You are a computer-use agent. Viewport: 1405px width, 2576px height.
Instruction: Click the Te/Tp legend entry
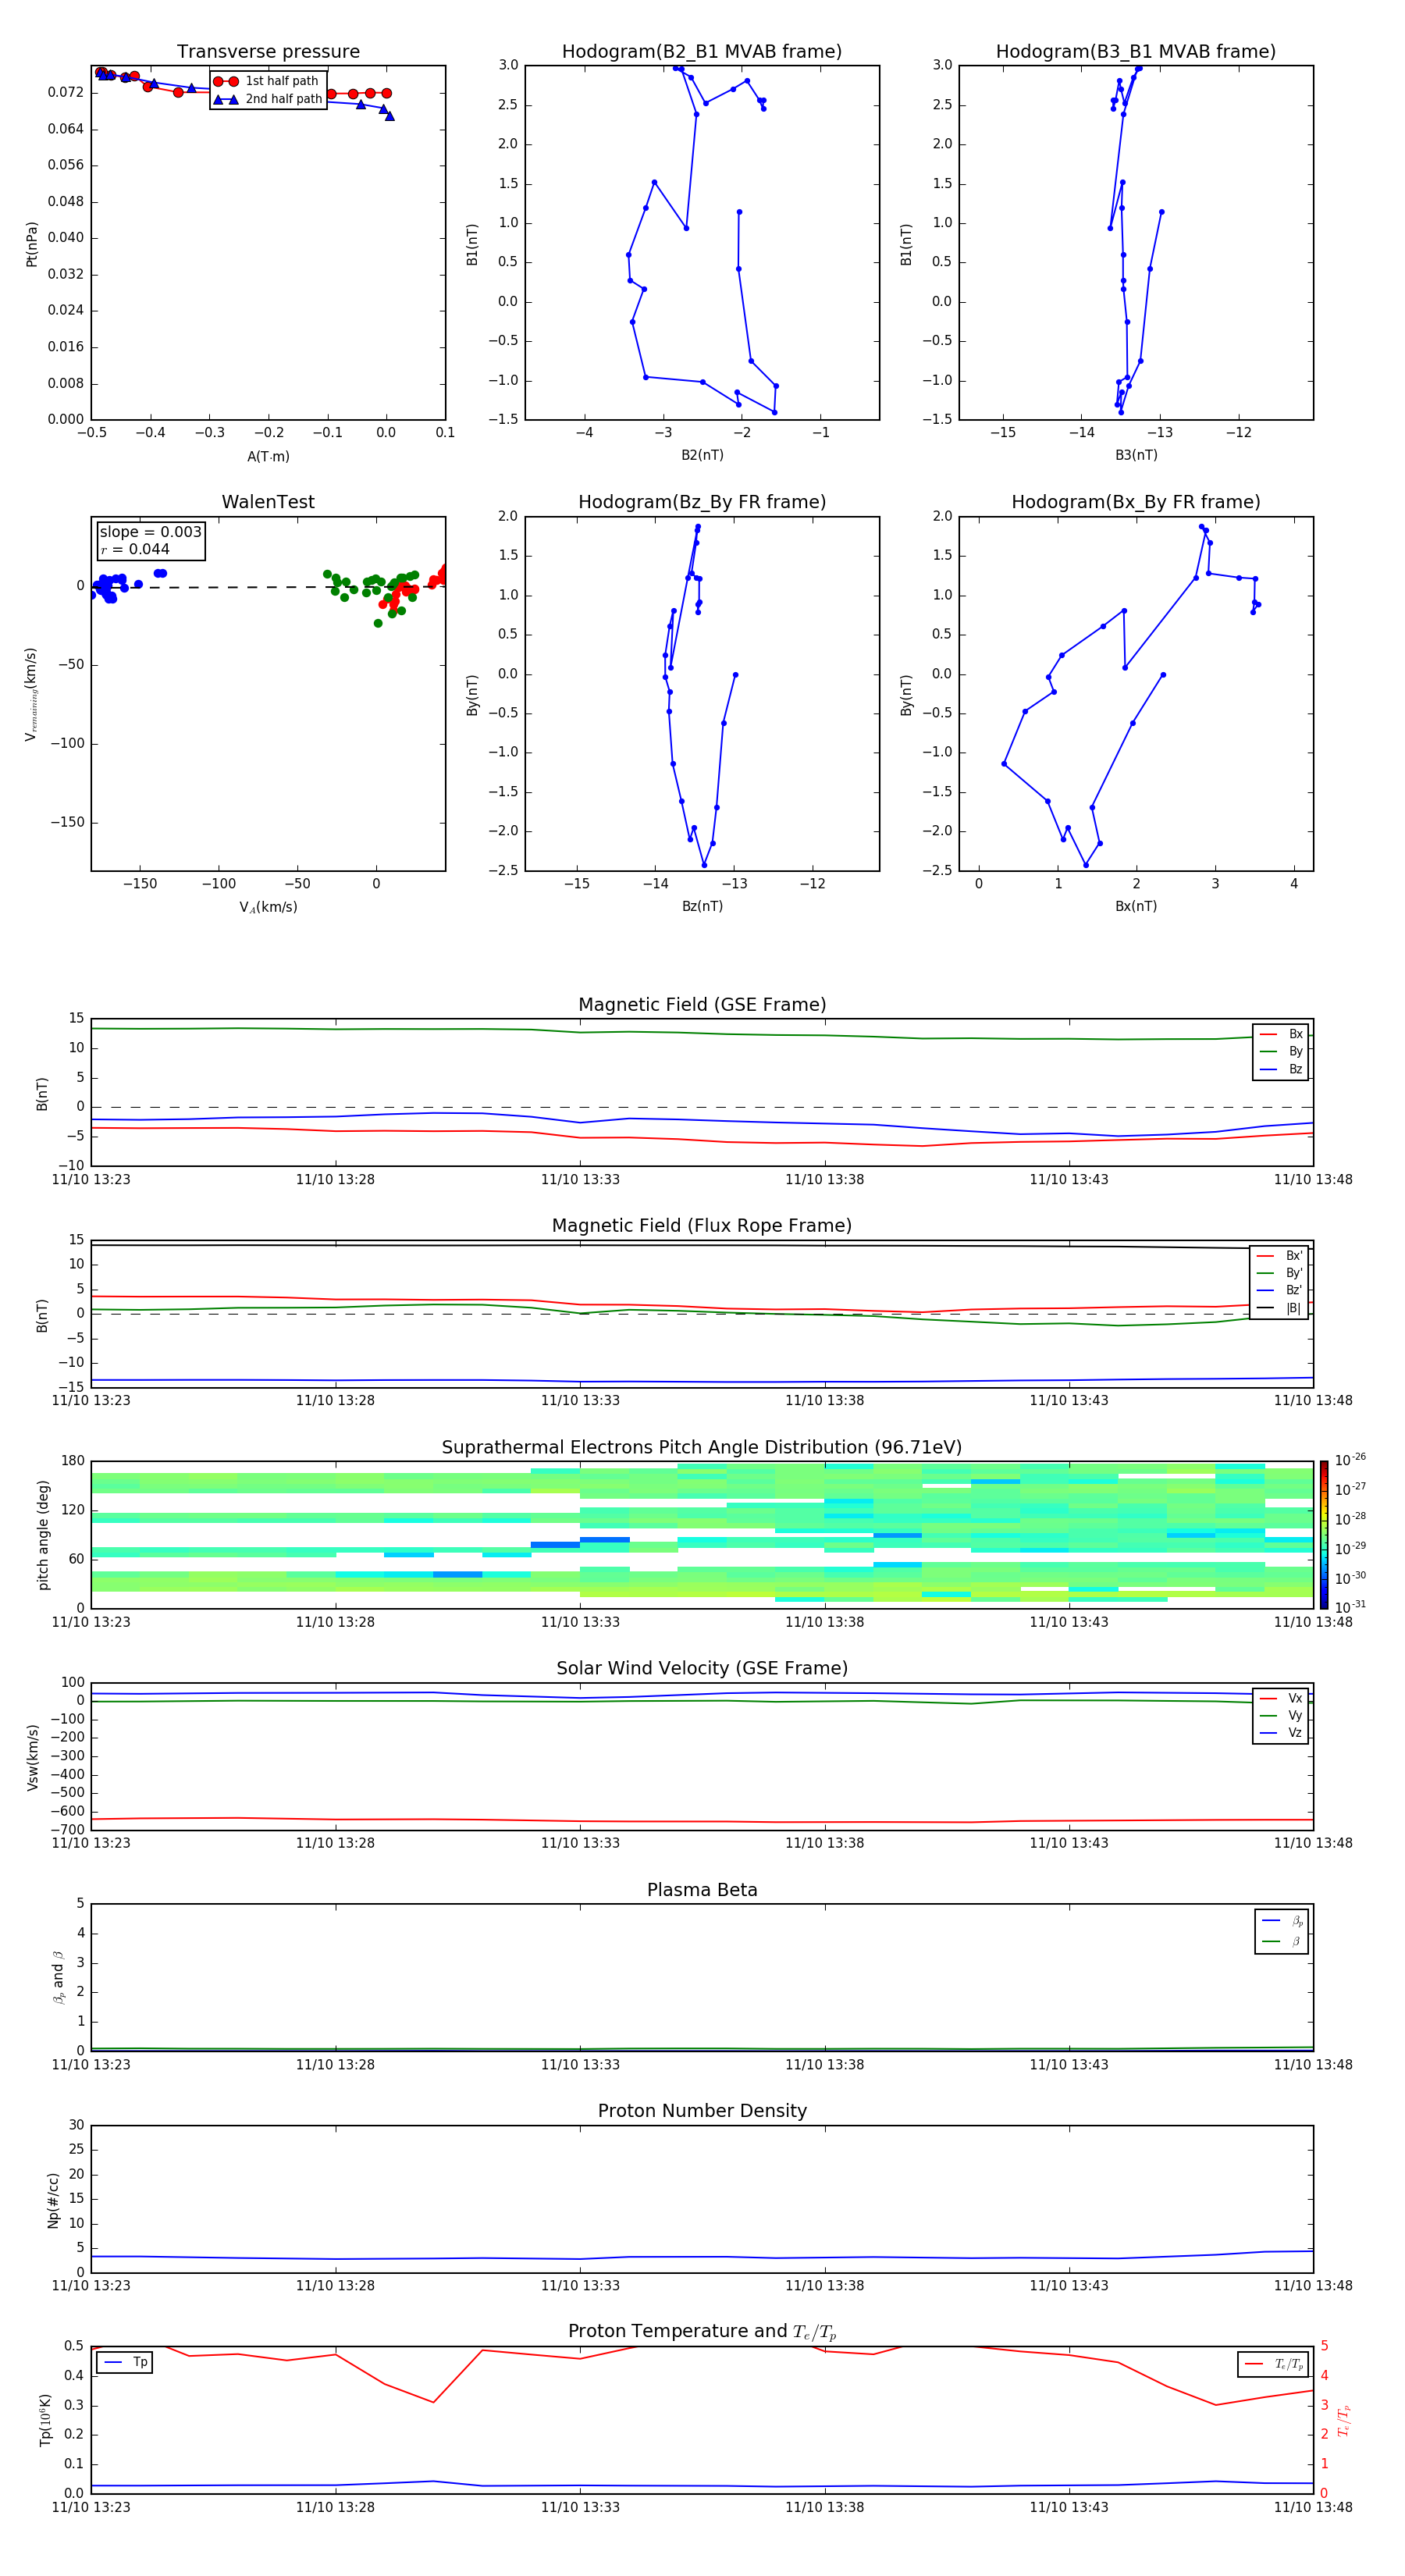click(1274, 2364)
